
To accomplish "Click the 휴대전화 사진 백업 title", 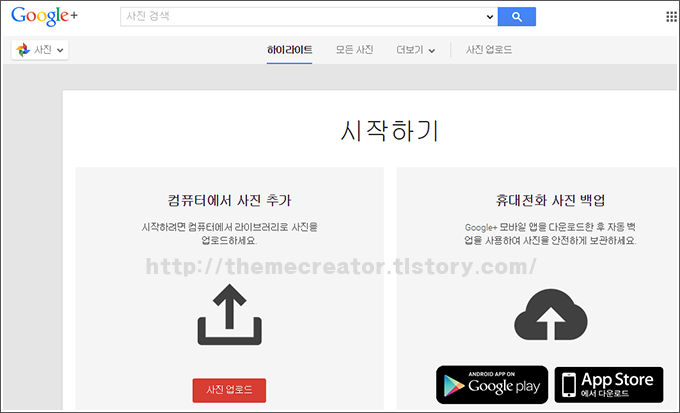I will click(x=550, y=200).
